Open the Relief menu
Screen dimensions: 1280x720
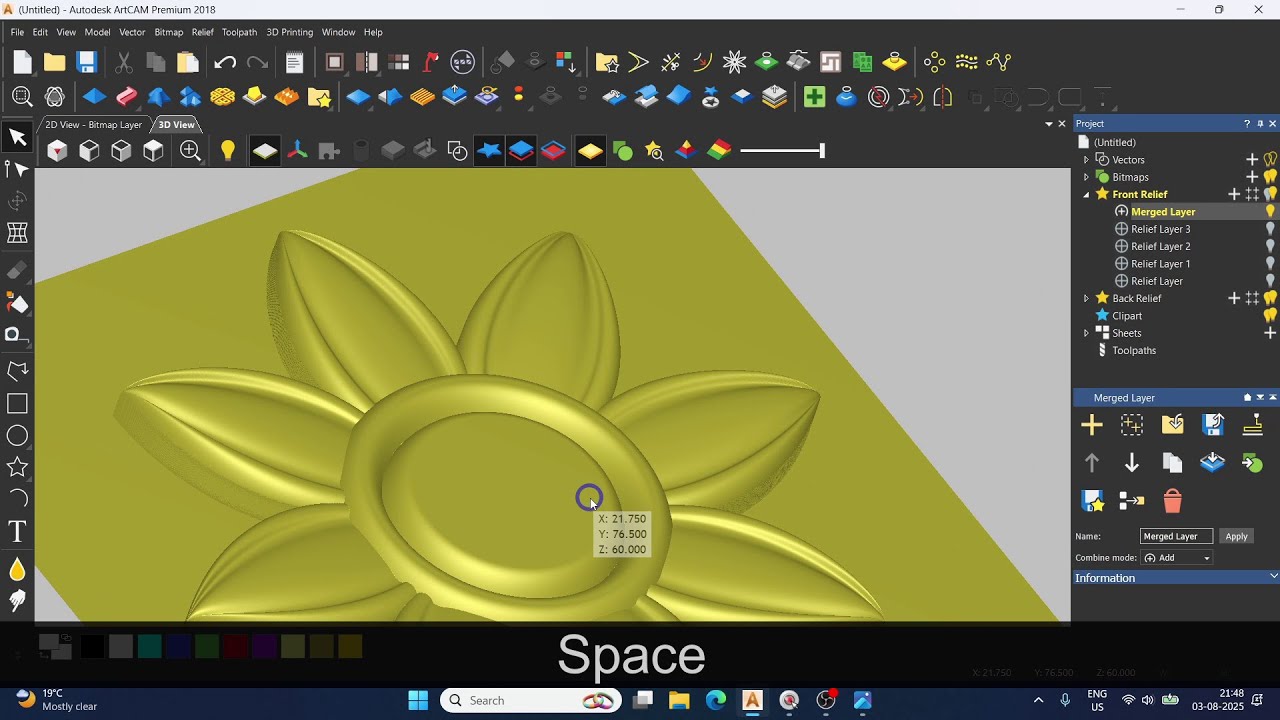[203, 32]
